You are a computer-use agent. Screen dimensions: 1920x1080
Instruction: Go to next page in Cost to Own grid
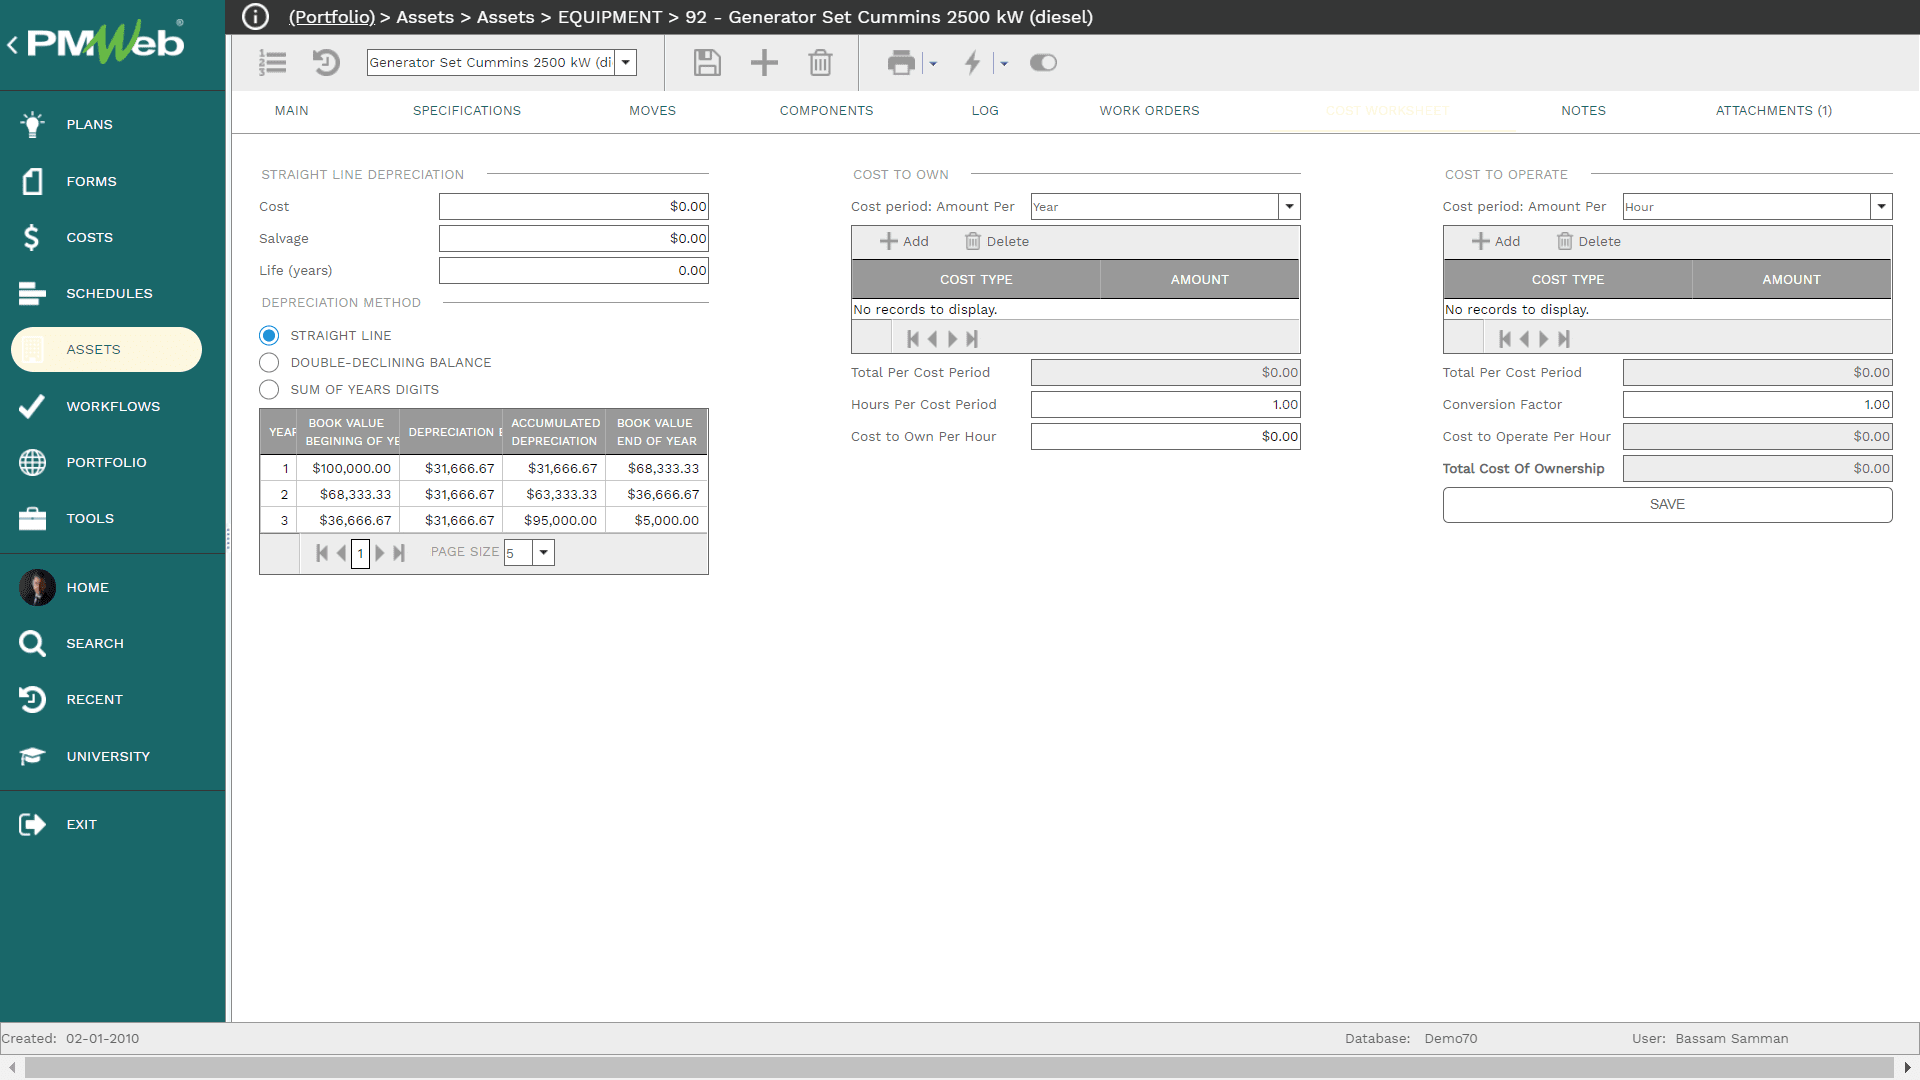pos(952,339)
